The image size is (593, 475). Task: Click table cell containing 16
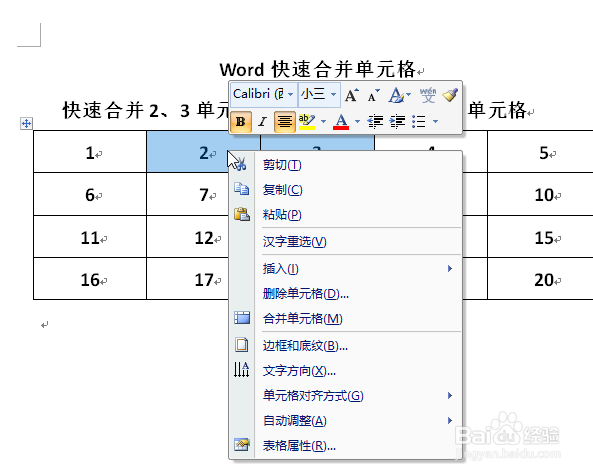pos(90,279)
